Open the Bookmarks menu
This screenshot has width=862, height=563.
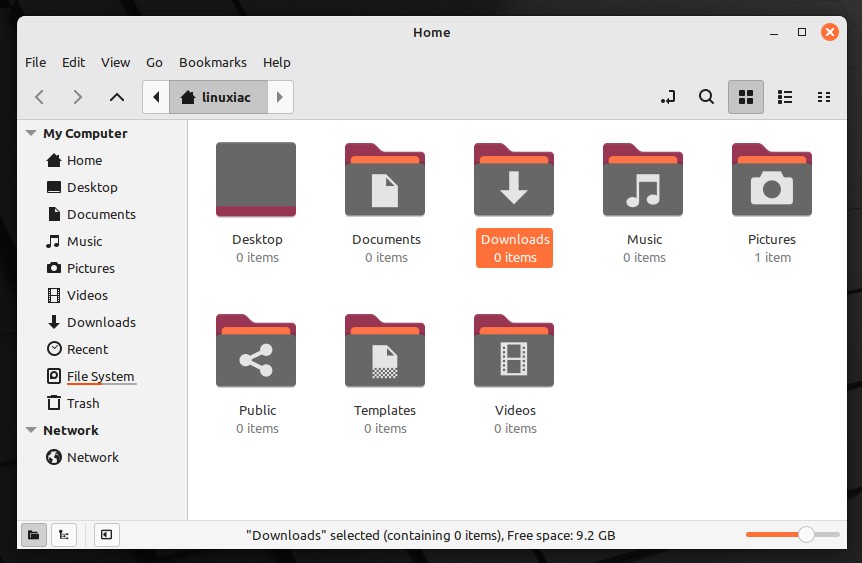[x=213, y=63]
